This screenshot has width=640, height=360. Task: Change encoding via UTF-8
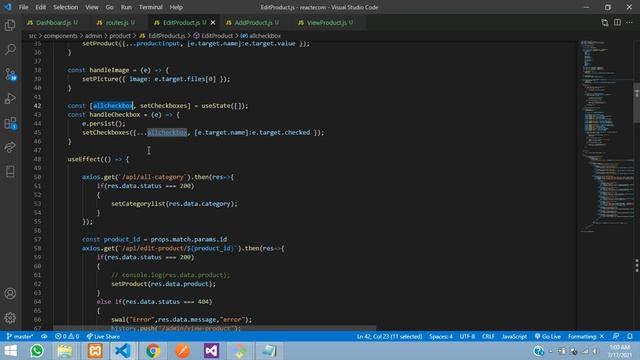tap(467, 336)
